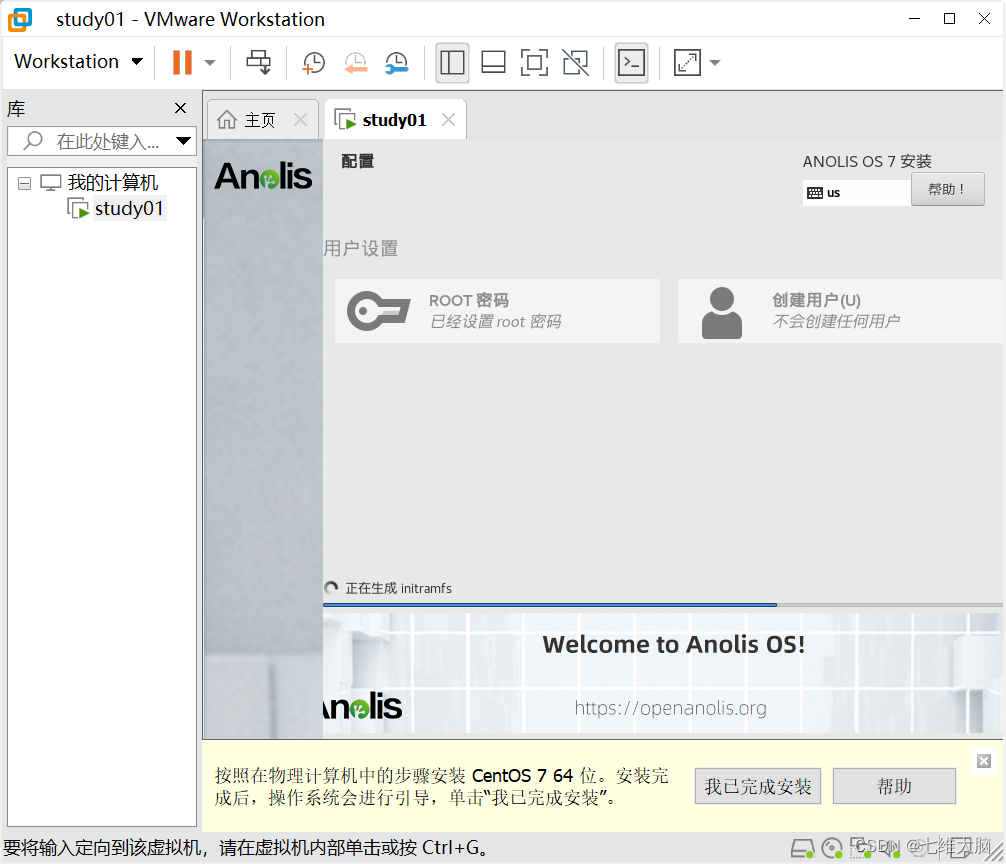Collapse the My Computer tree node
Screen dimensions: 1006x864
[24, 183]
